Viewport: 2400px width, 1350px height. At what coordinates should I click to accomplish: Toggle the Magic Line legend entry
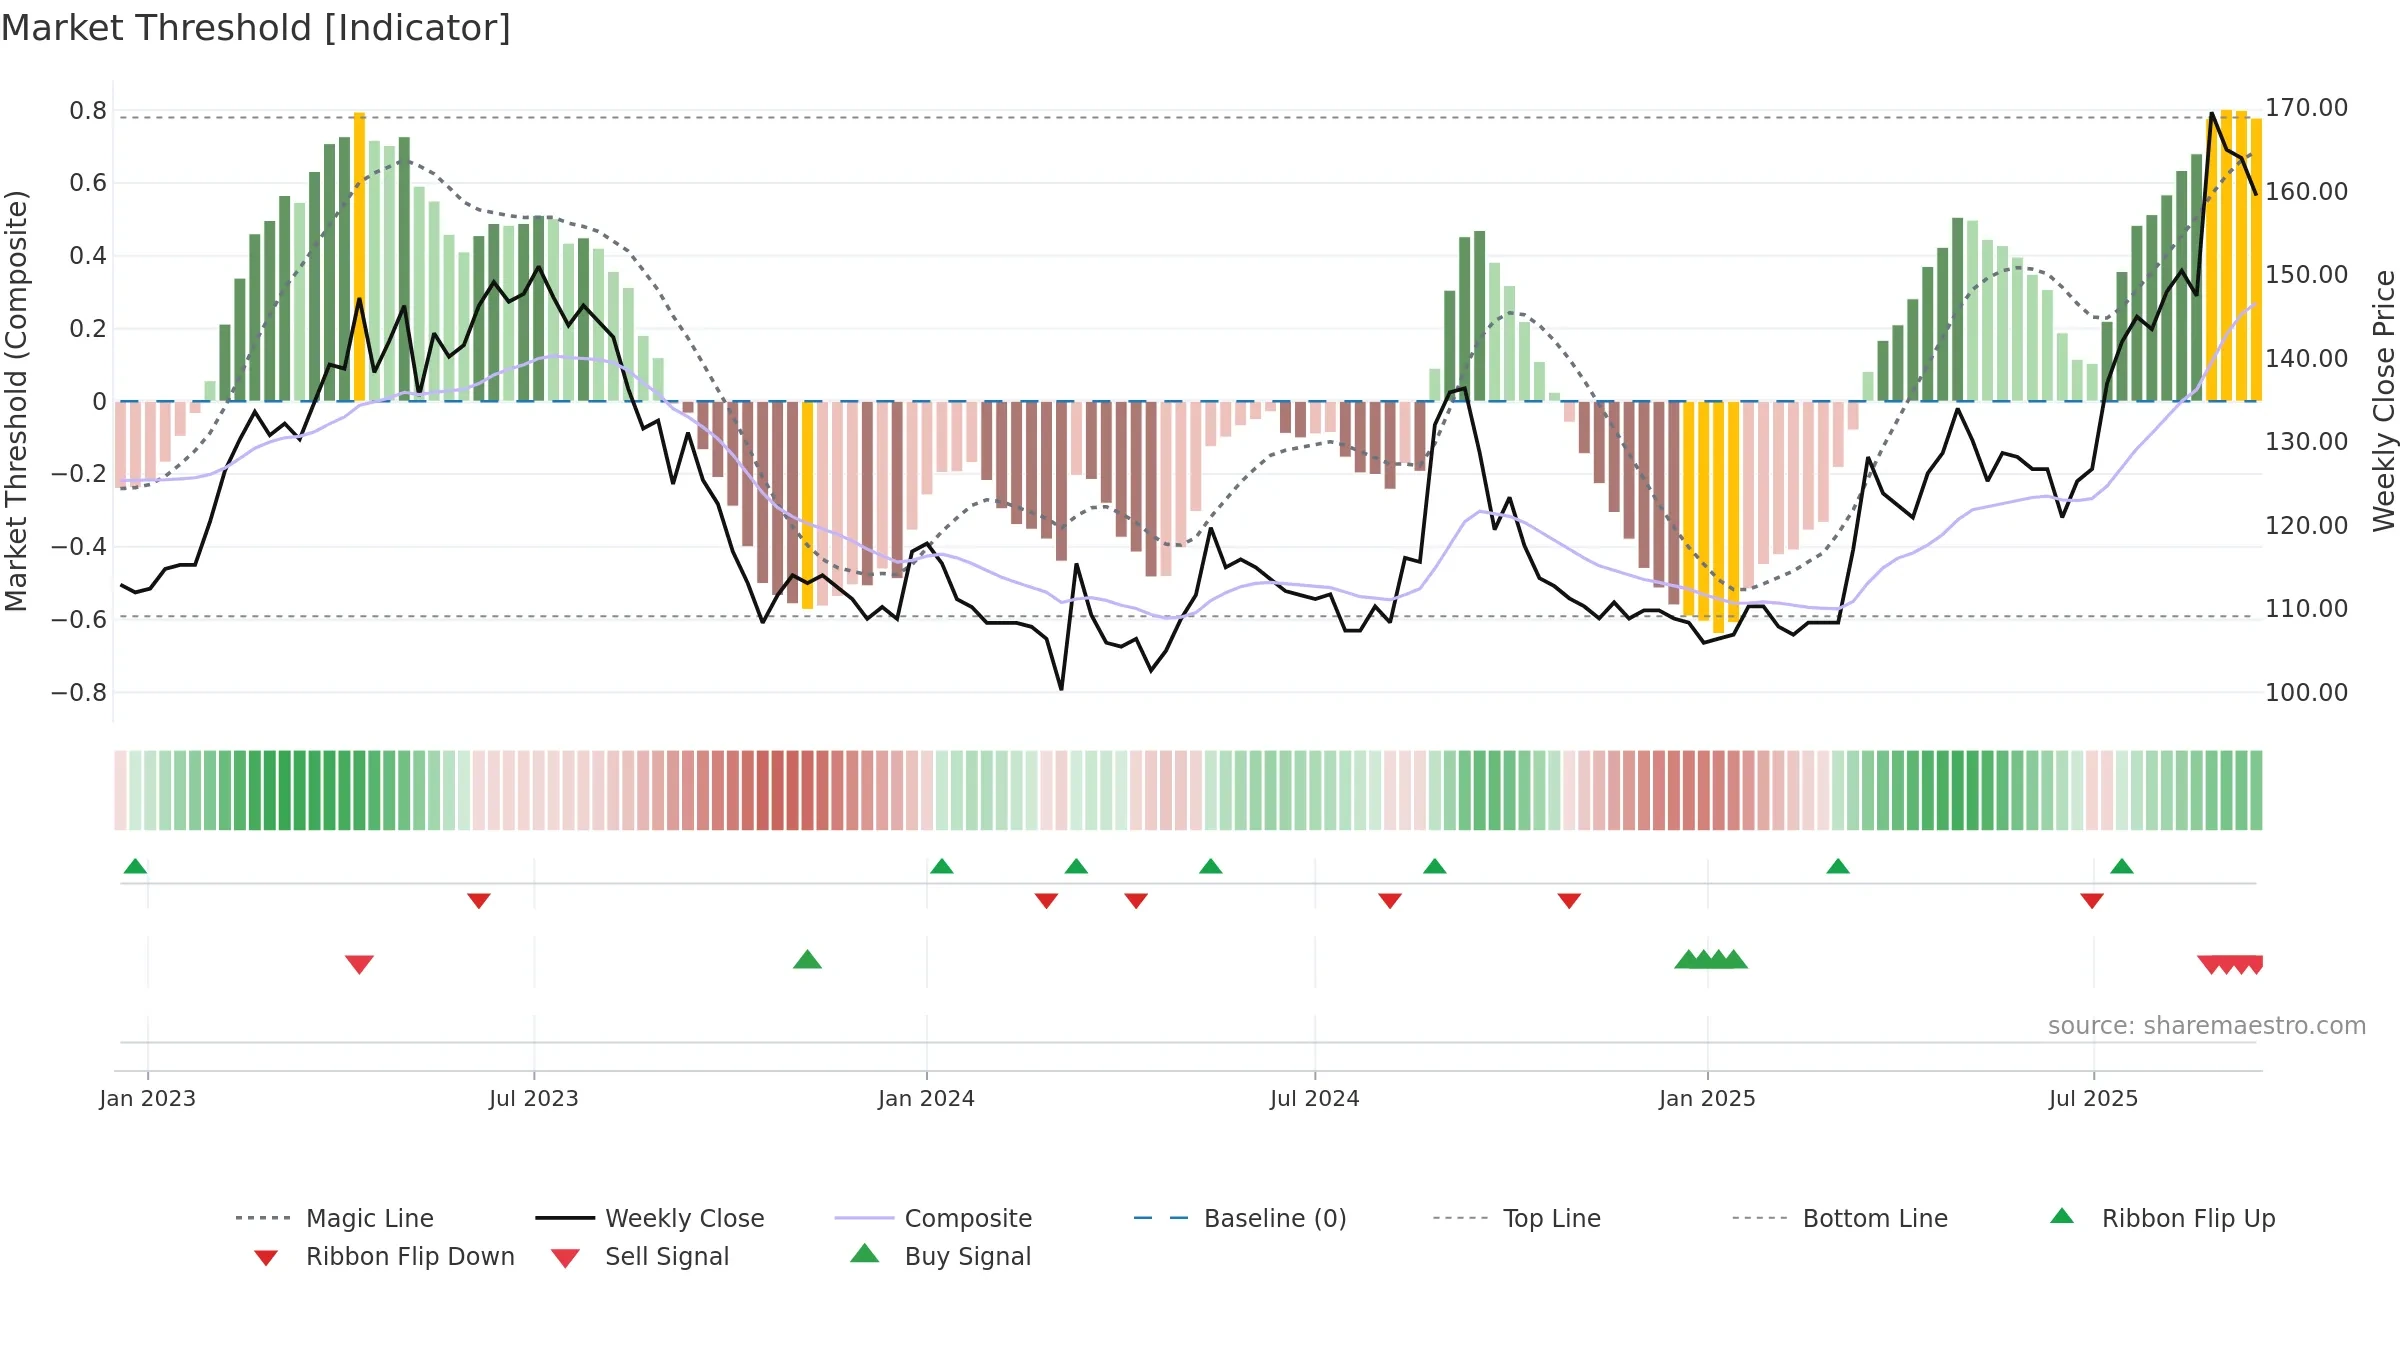coord(334,1218)
